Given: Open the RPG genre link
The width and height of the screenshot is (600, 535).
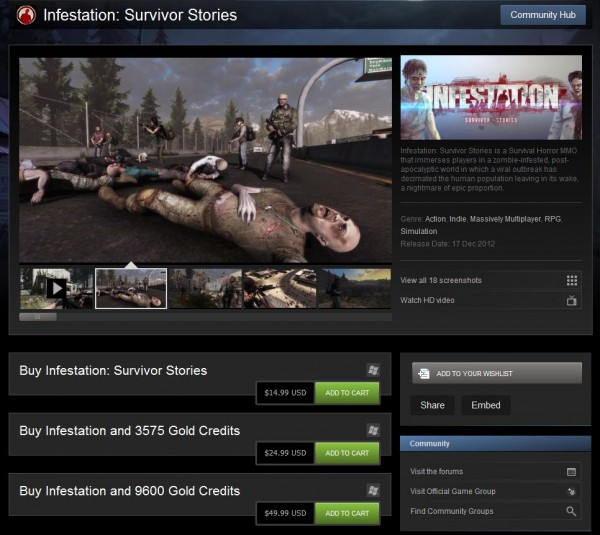Looking at the screenshot, I should pyautogui.click(x=553, y=219).
